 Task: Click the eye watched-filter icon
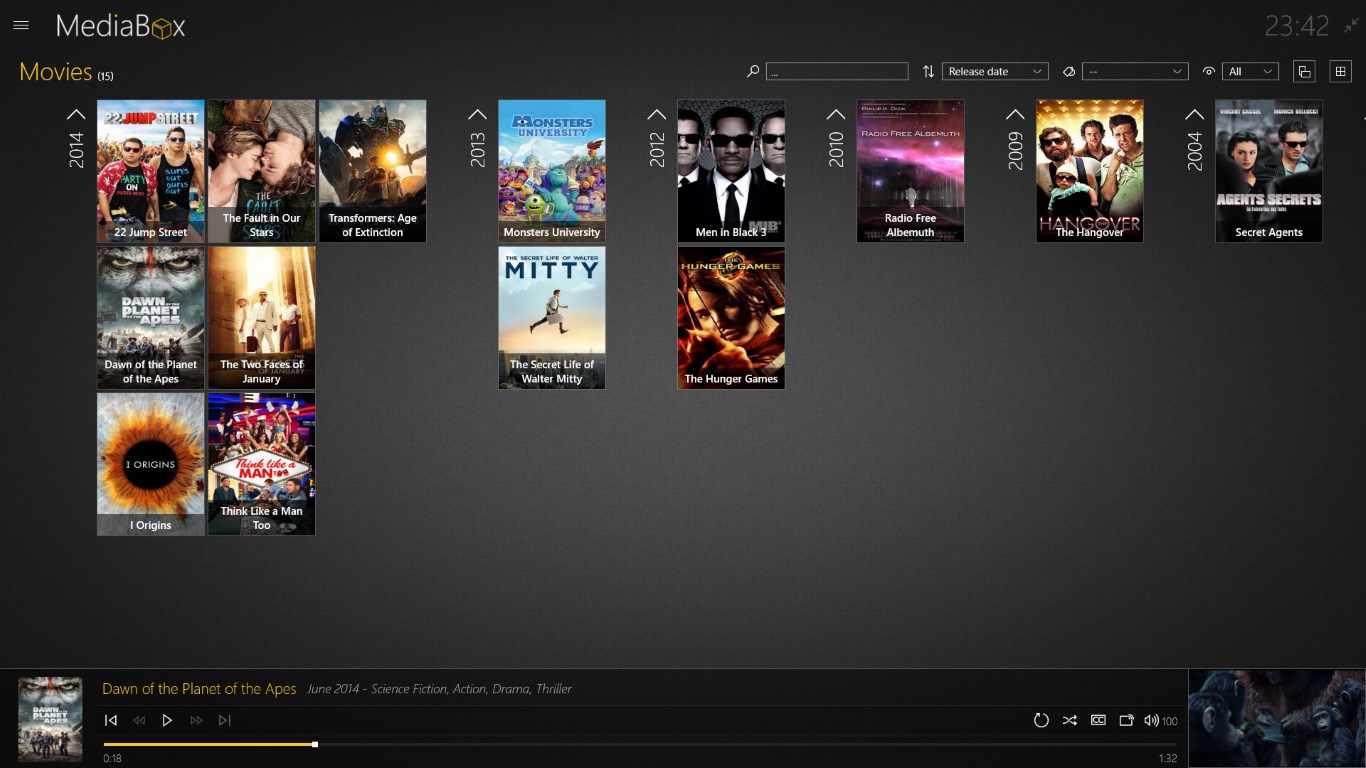tap(1209, 71)
